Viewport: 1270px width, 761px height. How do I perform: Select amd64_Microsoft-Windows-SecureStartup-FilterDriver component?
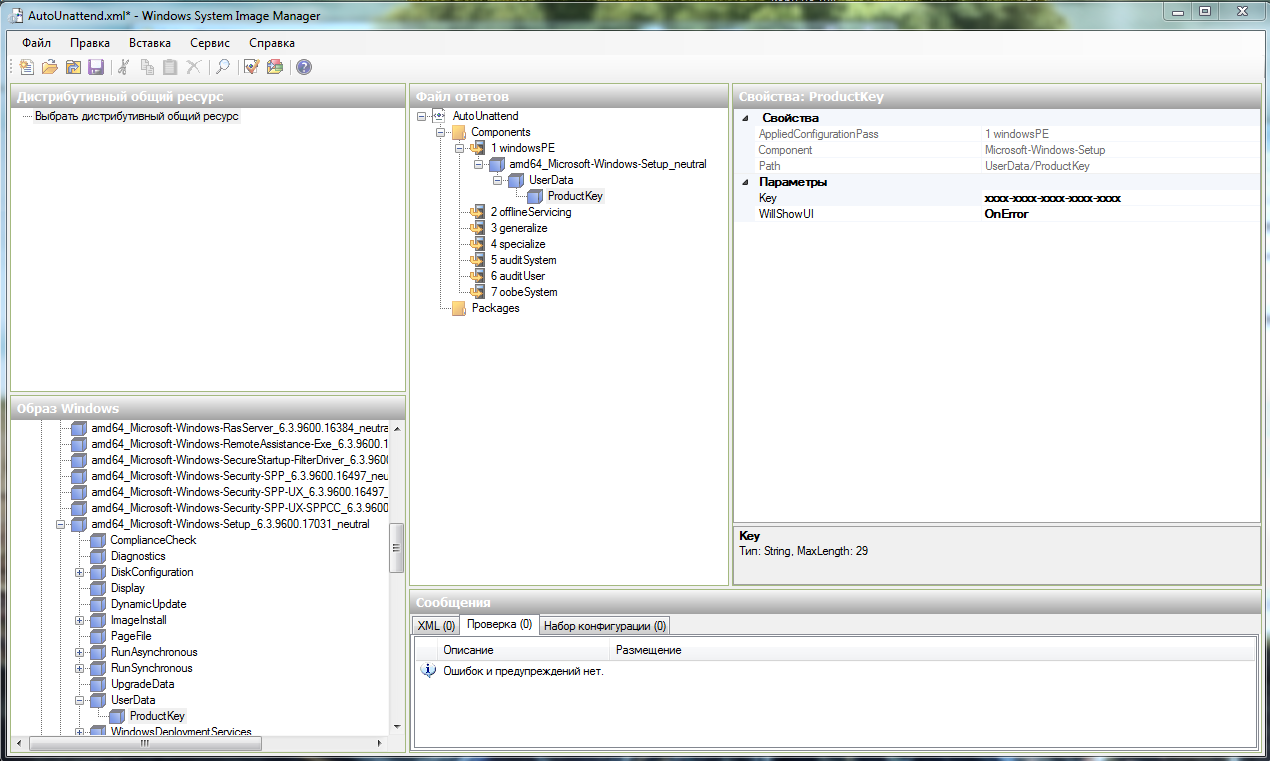[x=238, y=460]
